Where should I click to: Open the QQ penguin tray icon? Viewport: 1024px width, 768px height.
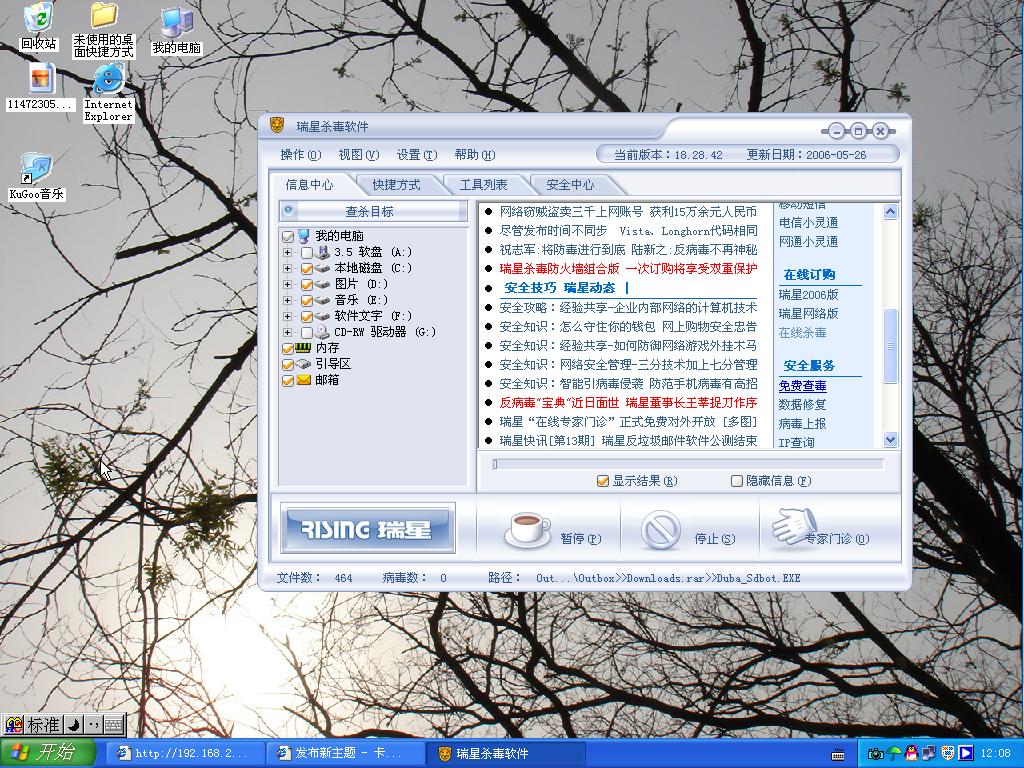click(x=912, y=754)
